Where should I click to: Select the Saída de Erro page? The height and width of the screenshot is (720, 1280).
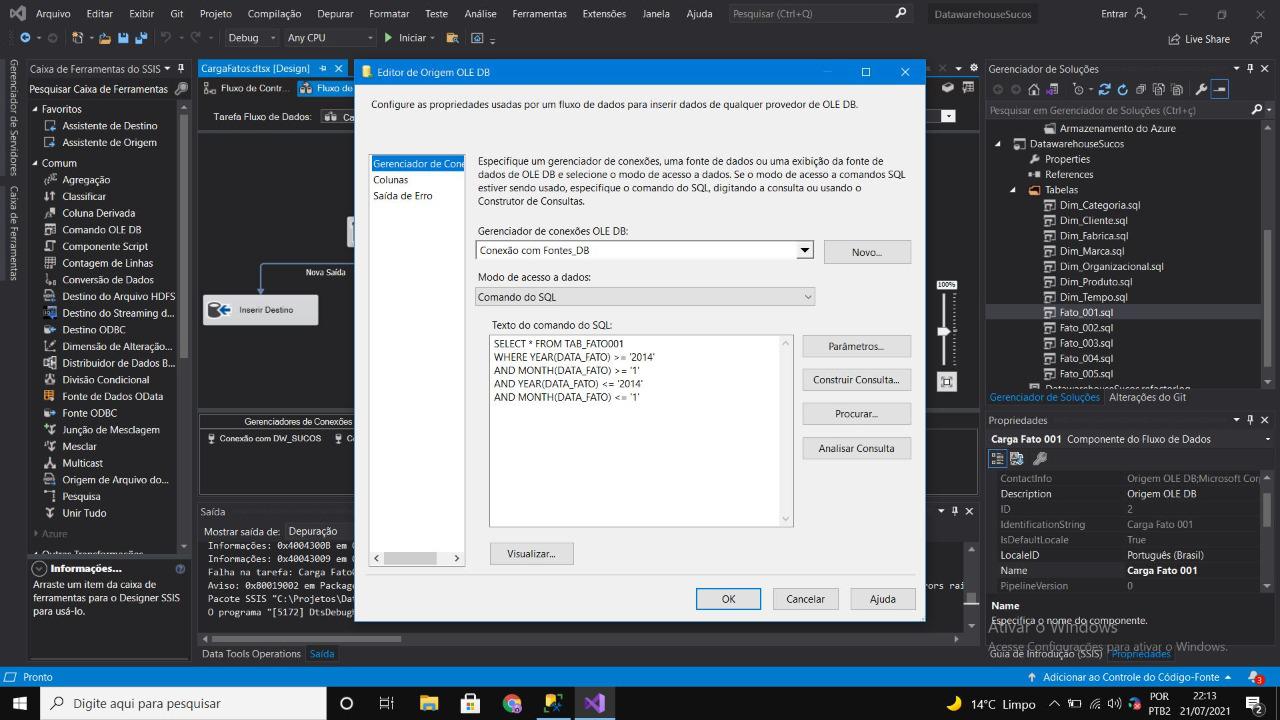coord(402,196)
